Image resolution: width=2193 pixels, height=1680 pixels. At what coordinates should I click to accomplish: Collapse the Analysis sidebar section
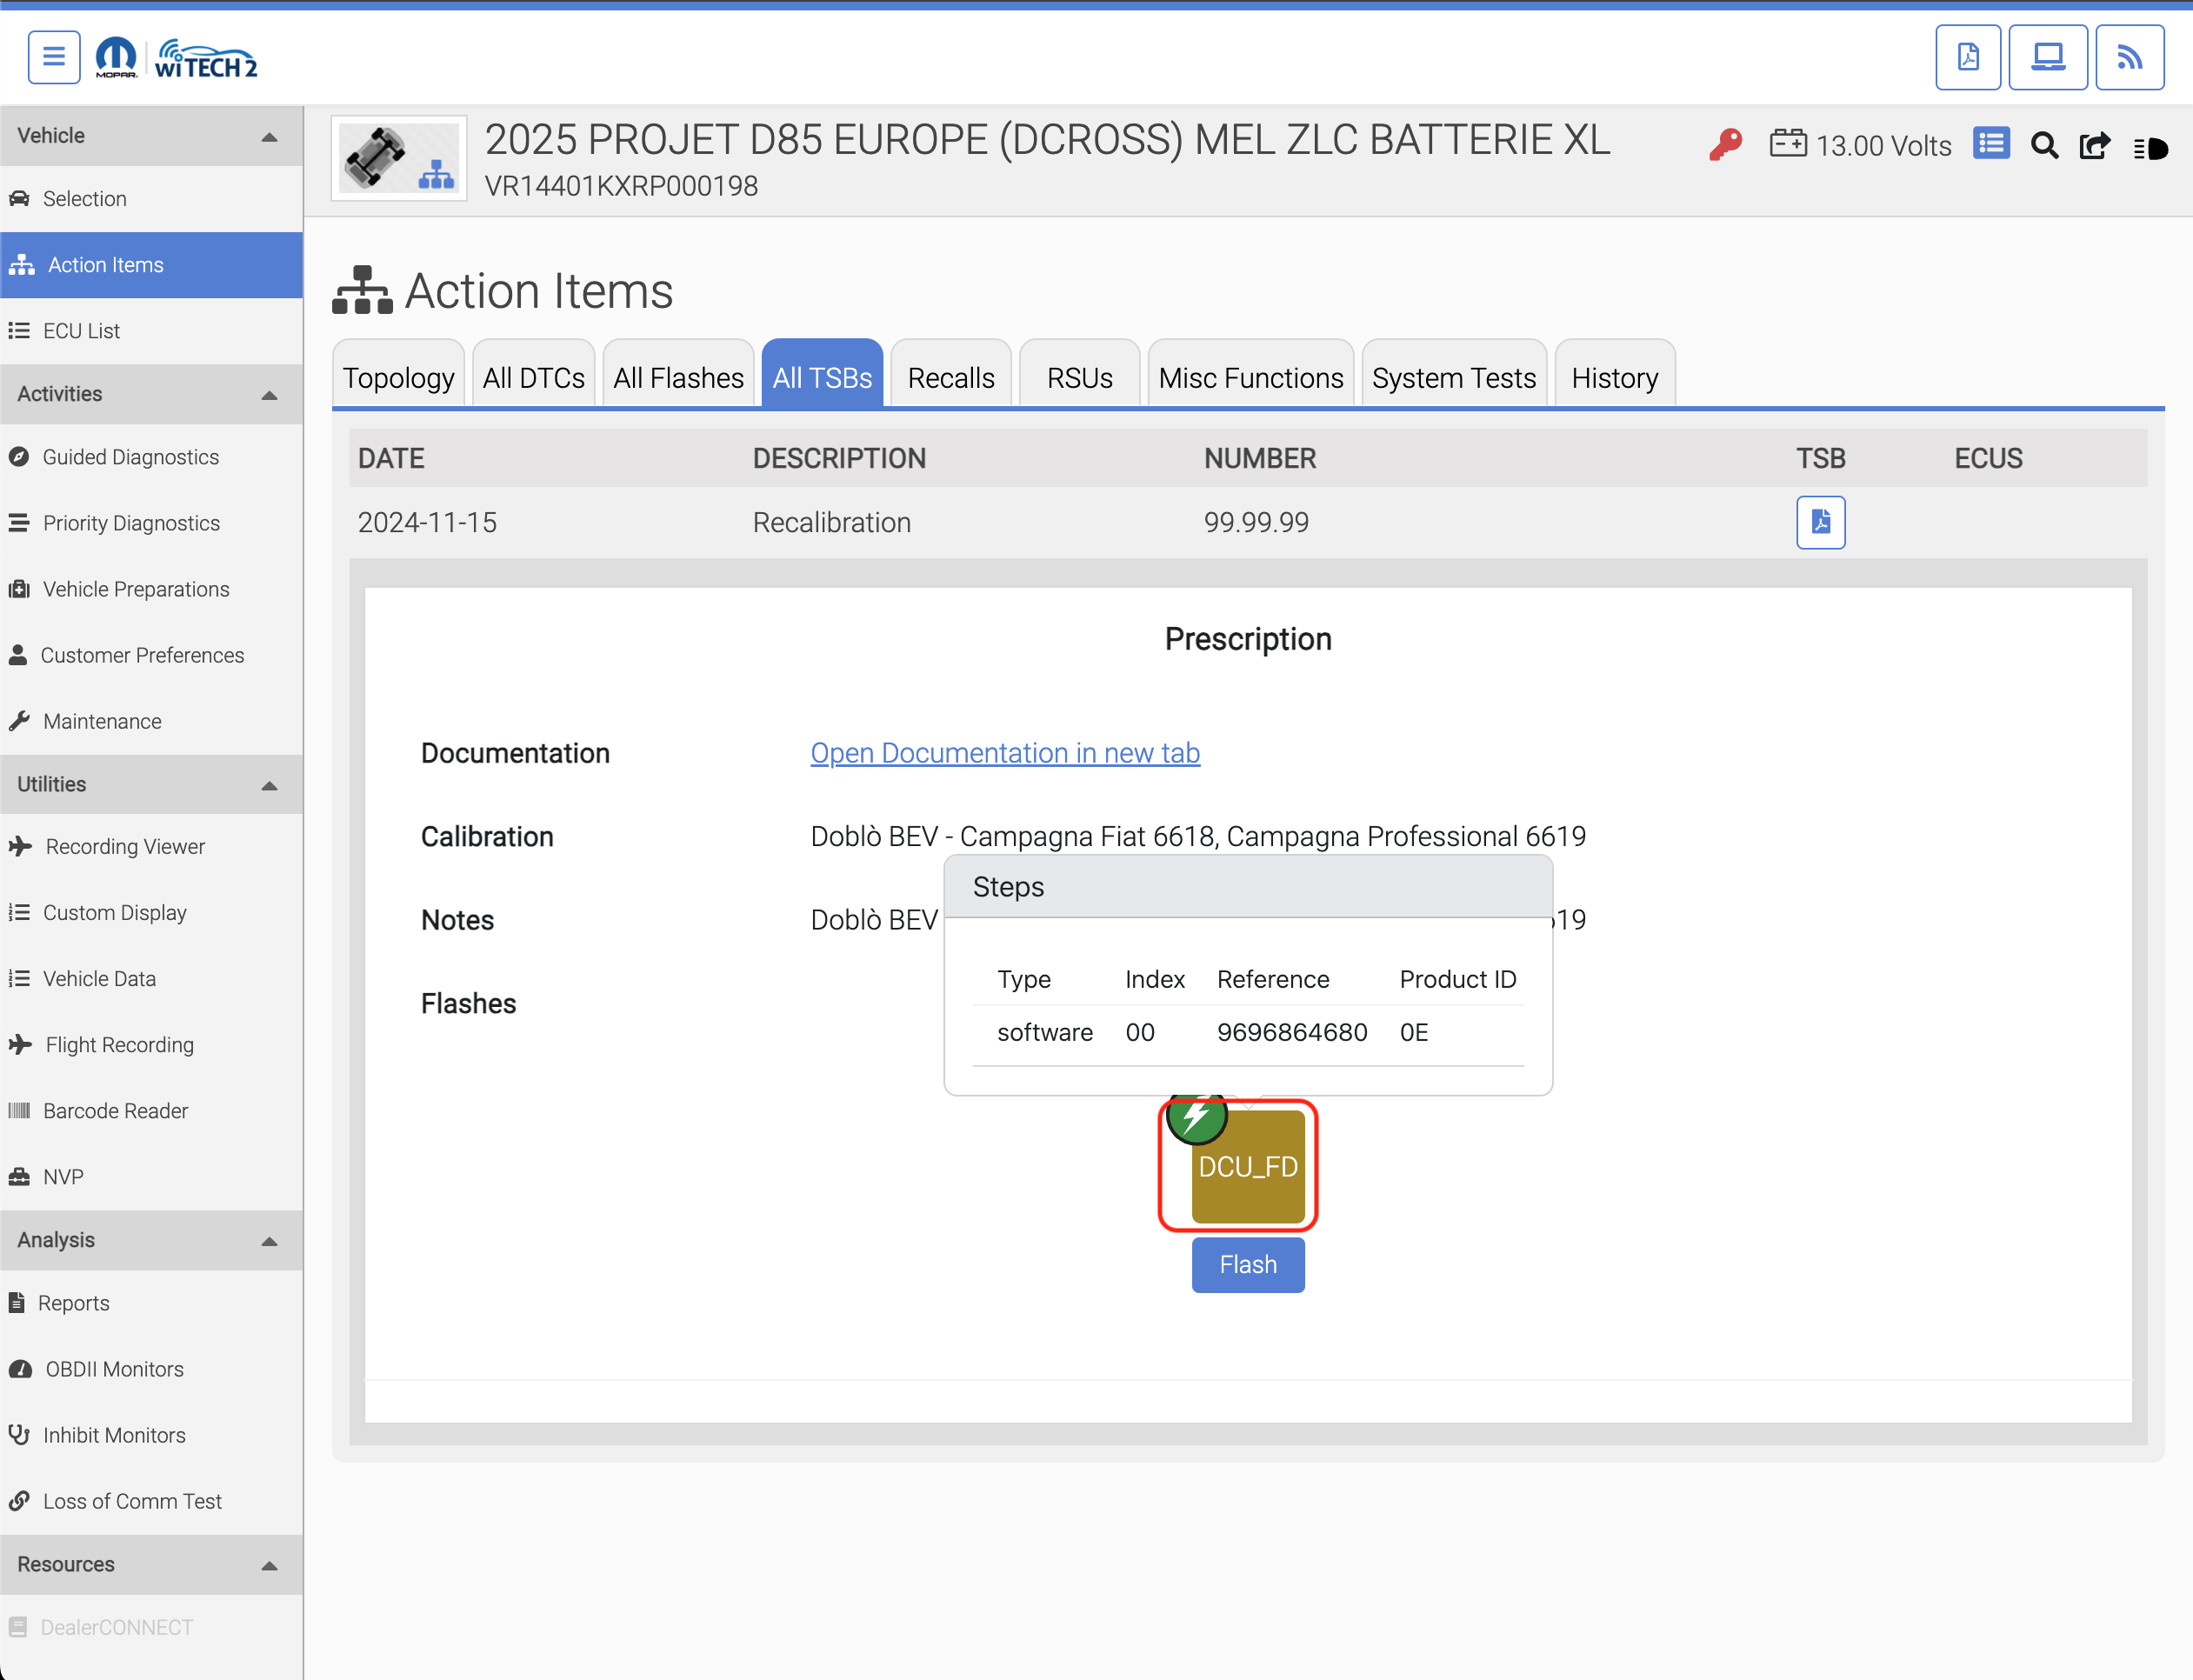tap(151, 1240)
